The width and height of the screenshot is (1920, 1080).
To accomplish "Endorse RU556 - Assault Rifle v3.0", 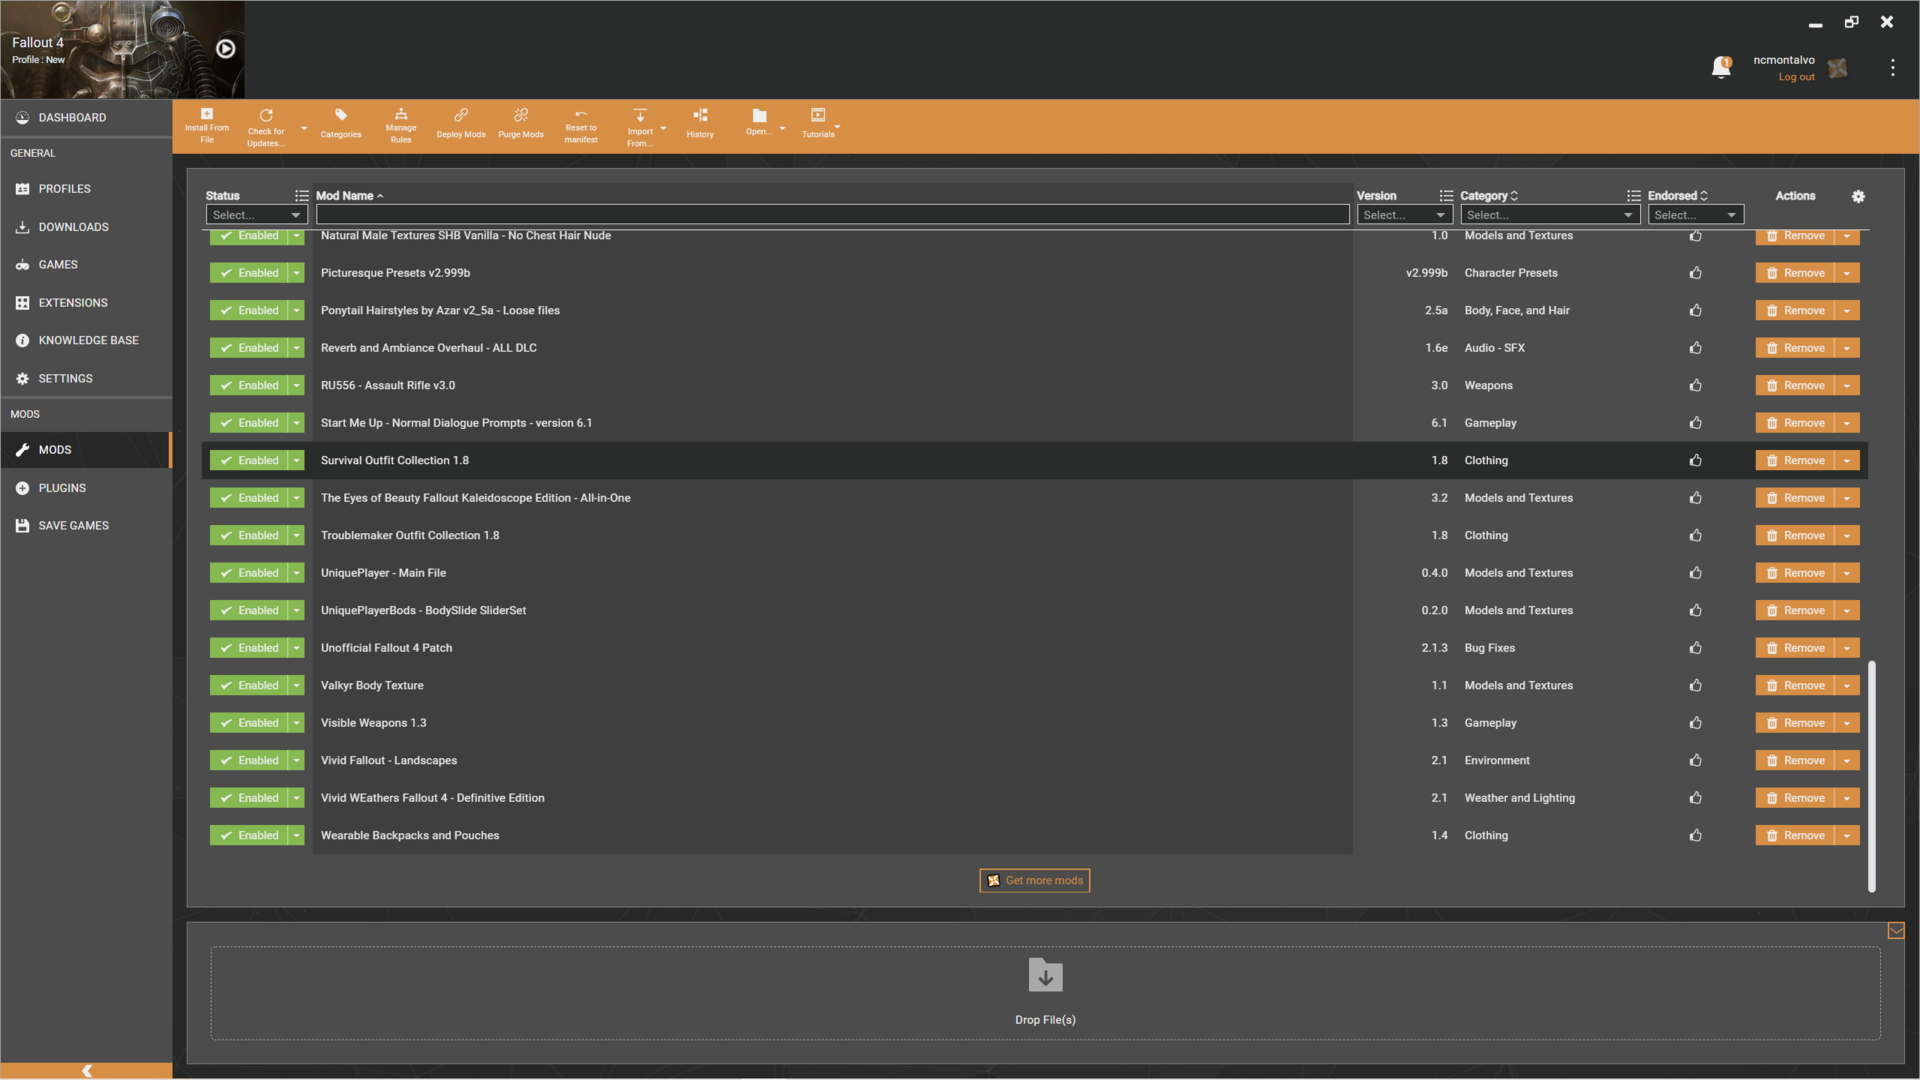I will point(1696,385).
